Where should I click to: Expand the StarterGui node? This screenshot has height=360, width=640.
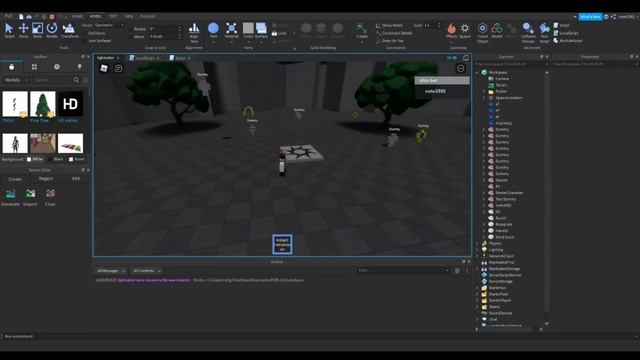tap(477, 288)
